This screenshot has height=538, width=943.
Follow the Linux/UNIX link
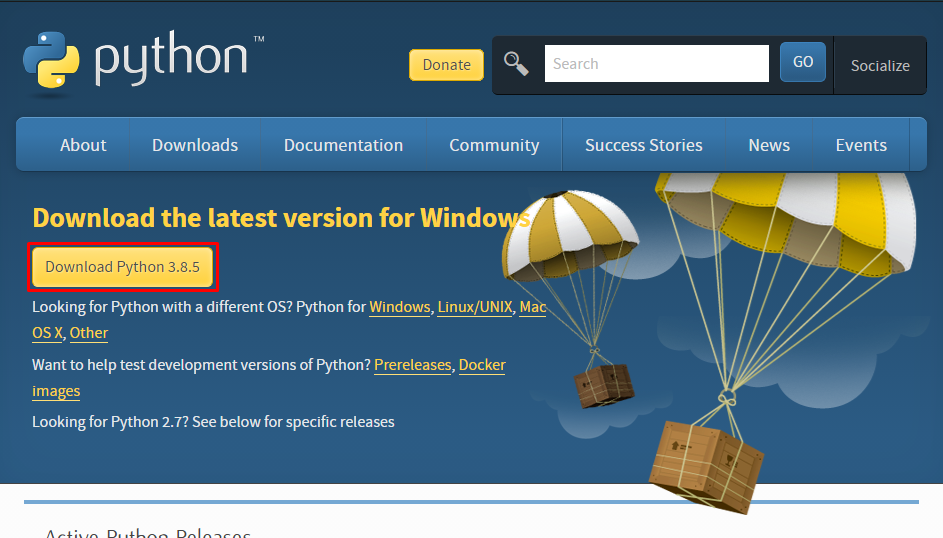click(x=475, y=307)
